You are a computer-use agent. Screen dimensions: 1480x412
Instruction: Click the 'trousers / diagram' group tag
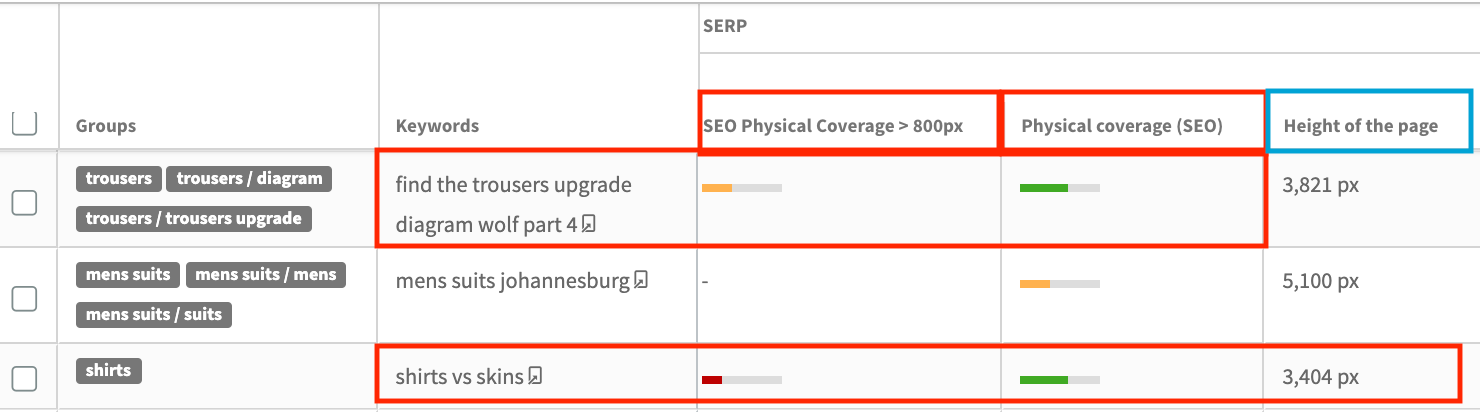[250, 179]
